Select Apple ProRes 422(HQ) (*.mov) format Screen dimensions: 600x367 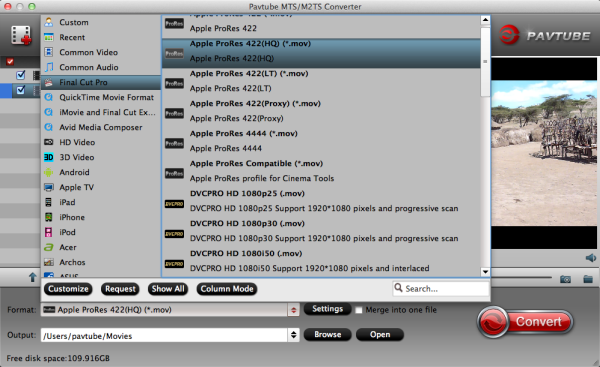click(321, 53)
